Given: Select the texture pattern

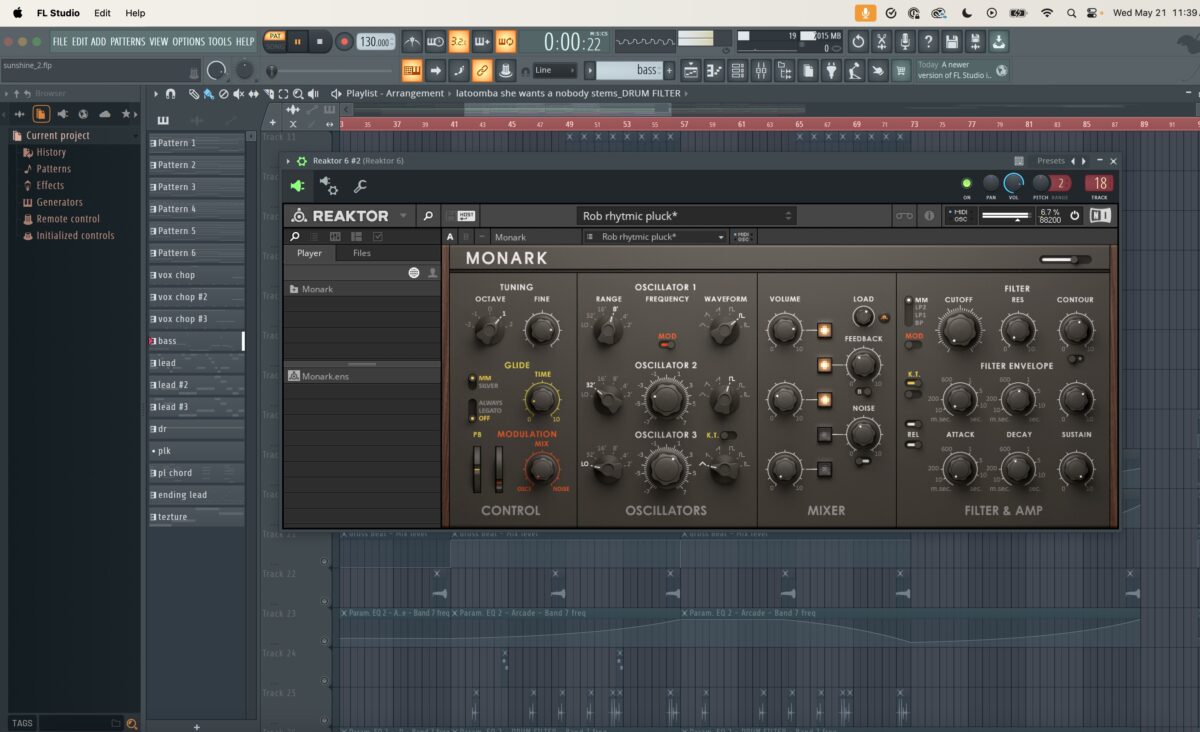Looking at the screenshot, I should [196, 517].
